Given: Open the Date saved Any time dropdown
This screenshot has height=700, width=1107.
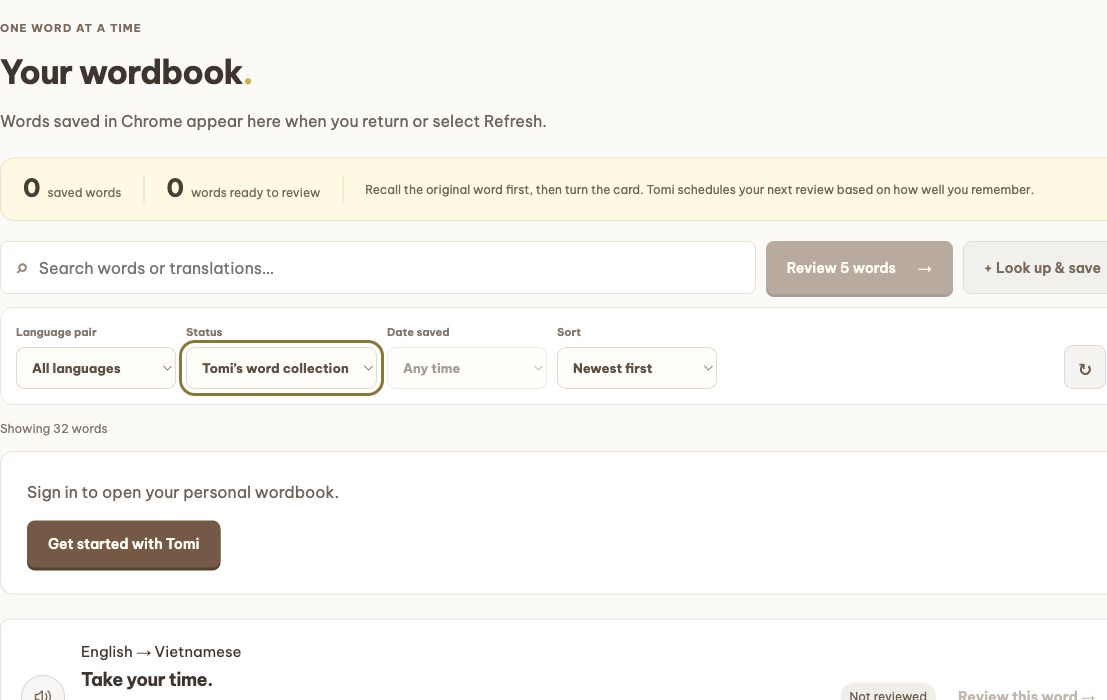Looking at the screenshot, I should [467, 368].
